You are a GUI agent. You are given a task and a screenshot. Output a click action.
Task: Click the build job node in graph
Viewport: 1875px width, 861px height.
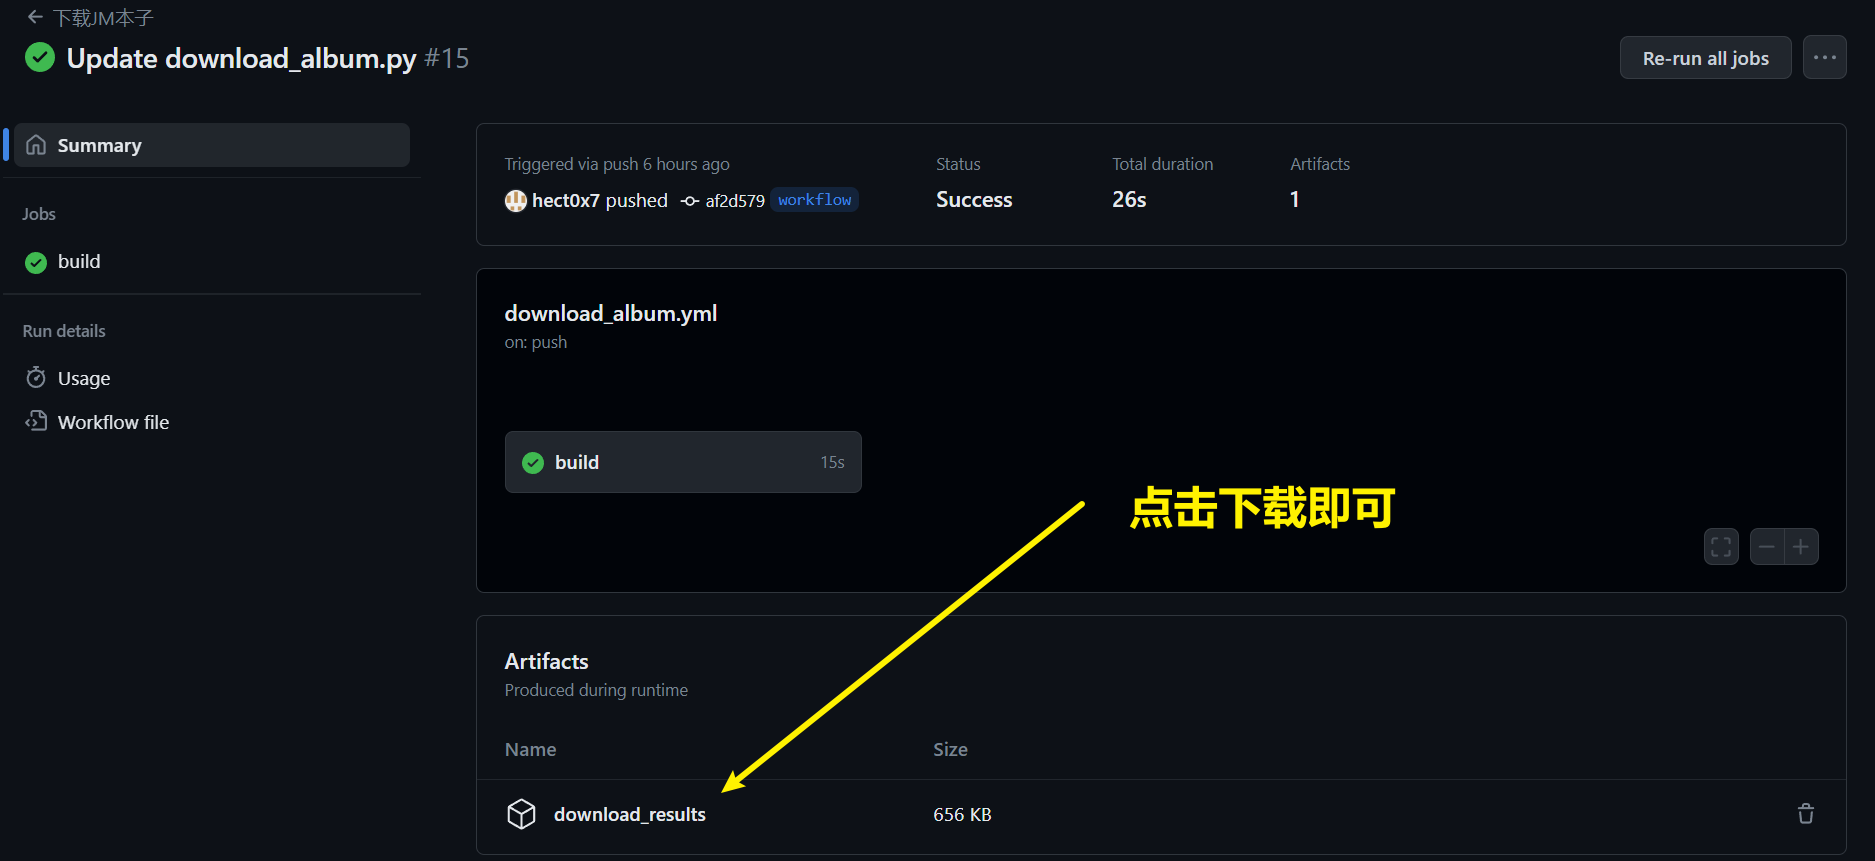click(683, 462)
